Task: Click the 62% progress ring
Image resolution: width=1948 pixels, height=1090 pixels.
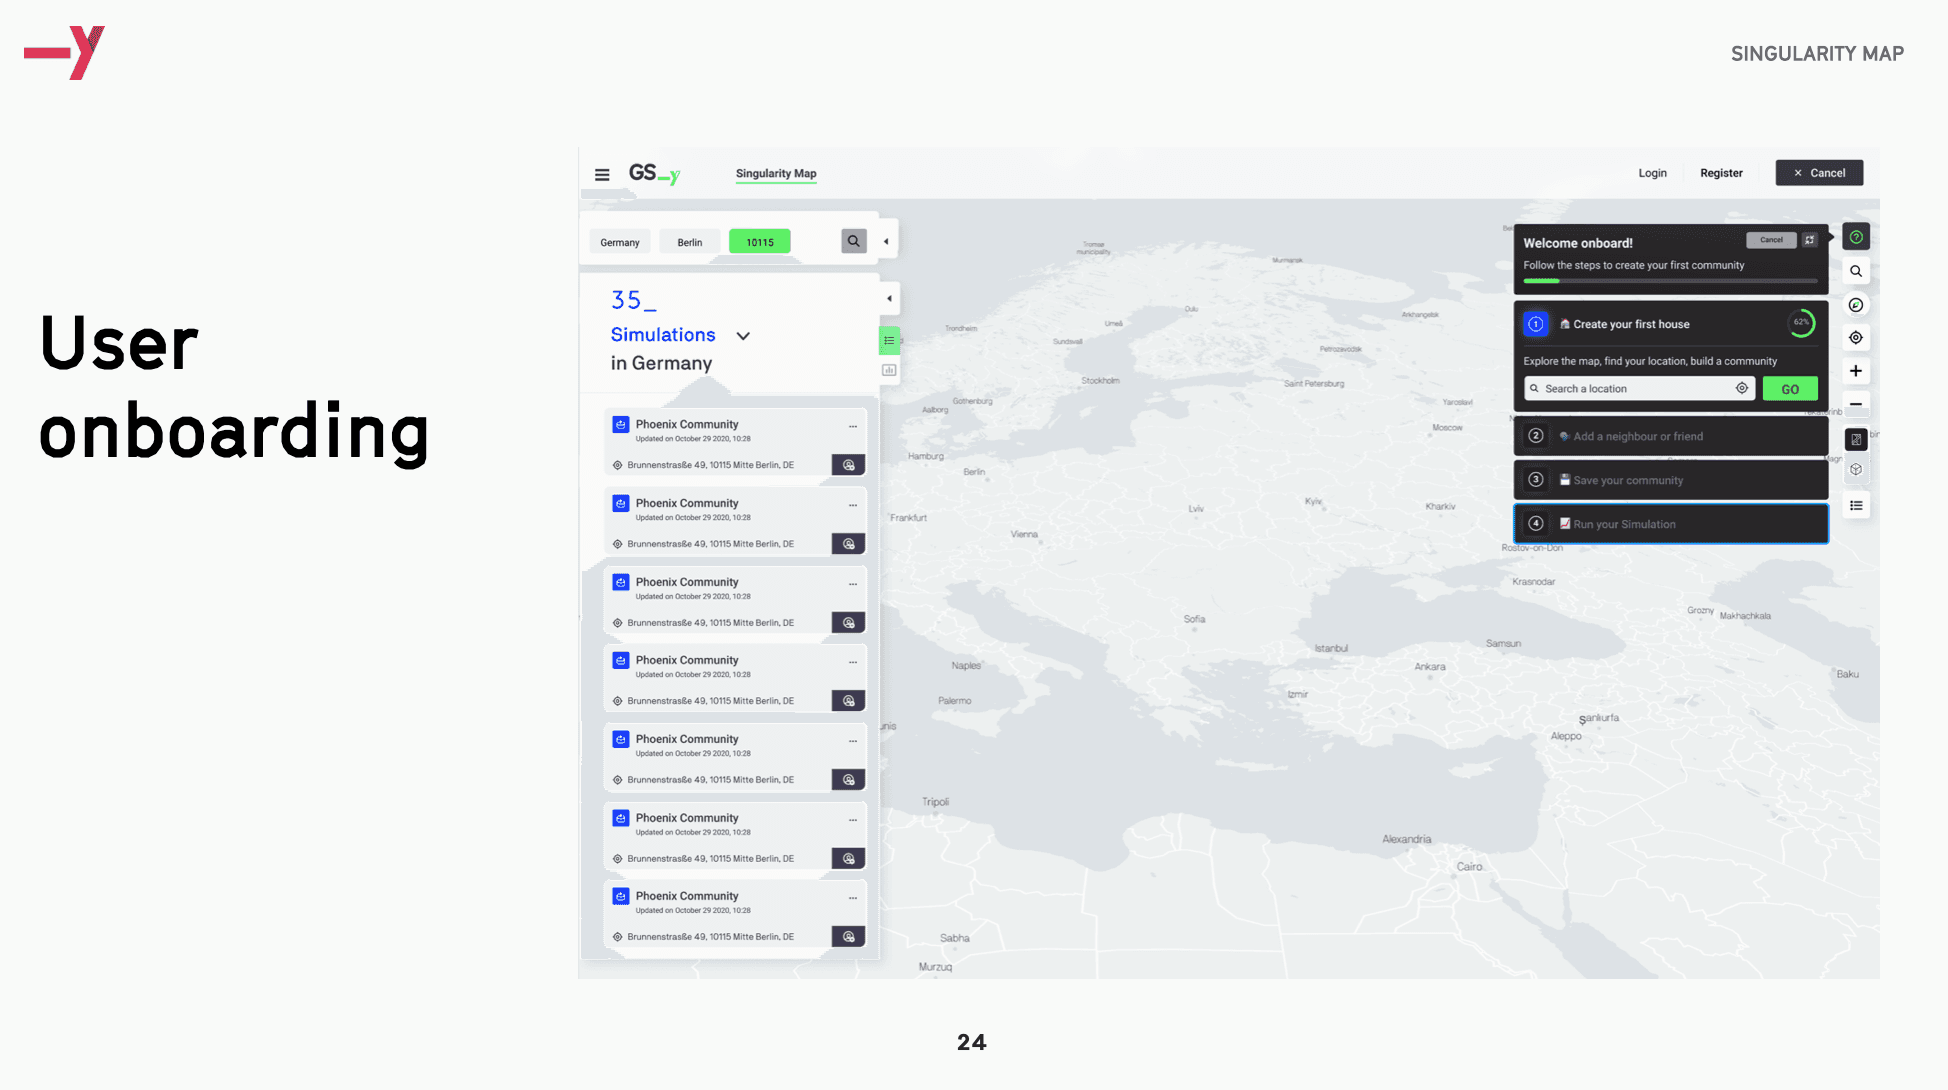Action: (1802, 323)
